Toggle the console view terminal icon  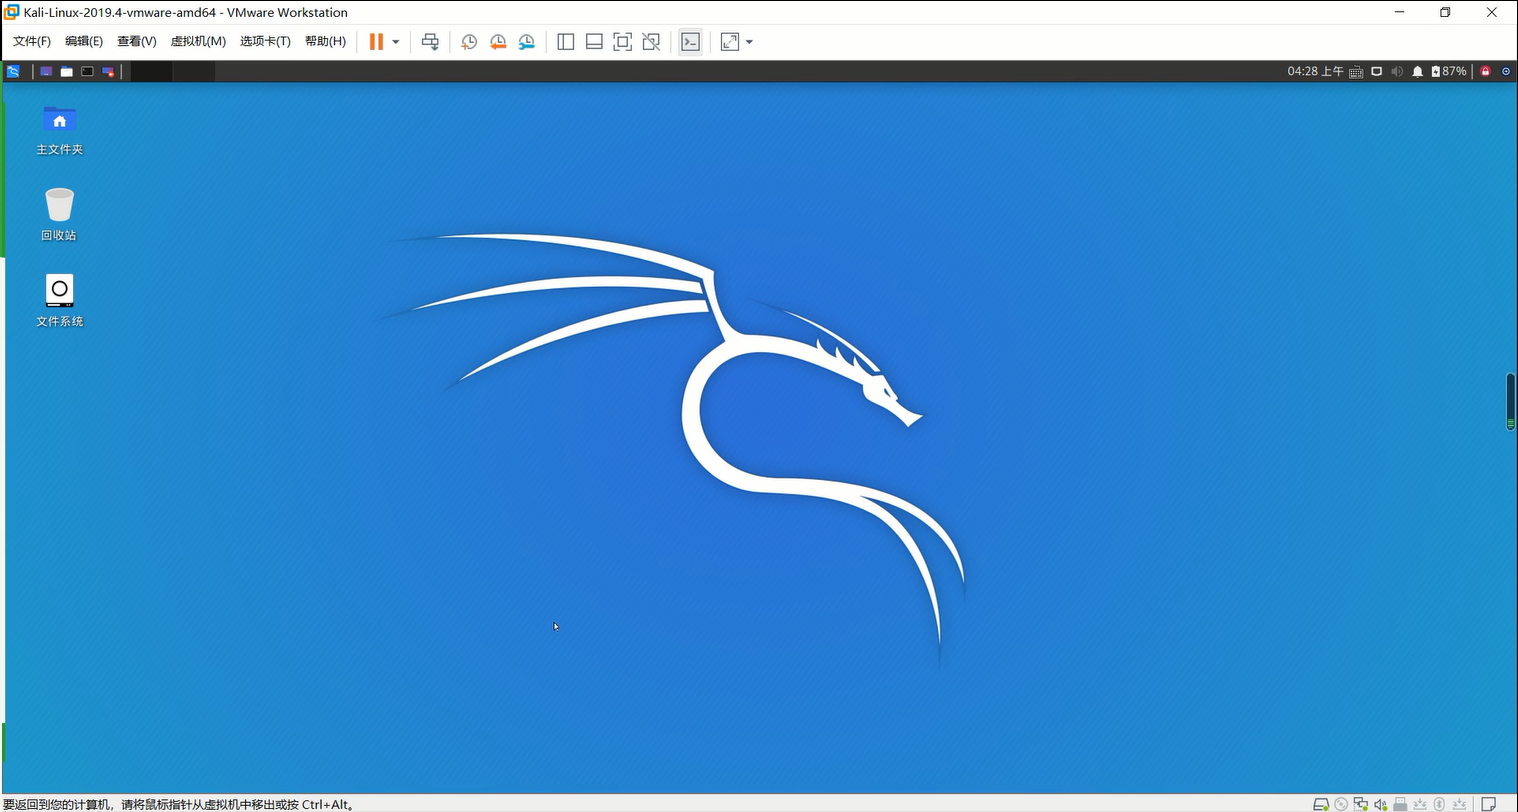pos(690,41)
